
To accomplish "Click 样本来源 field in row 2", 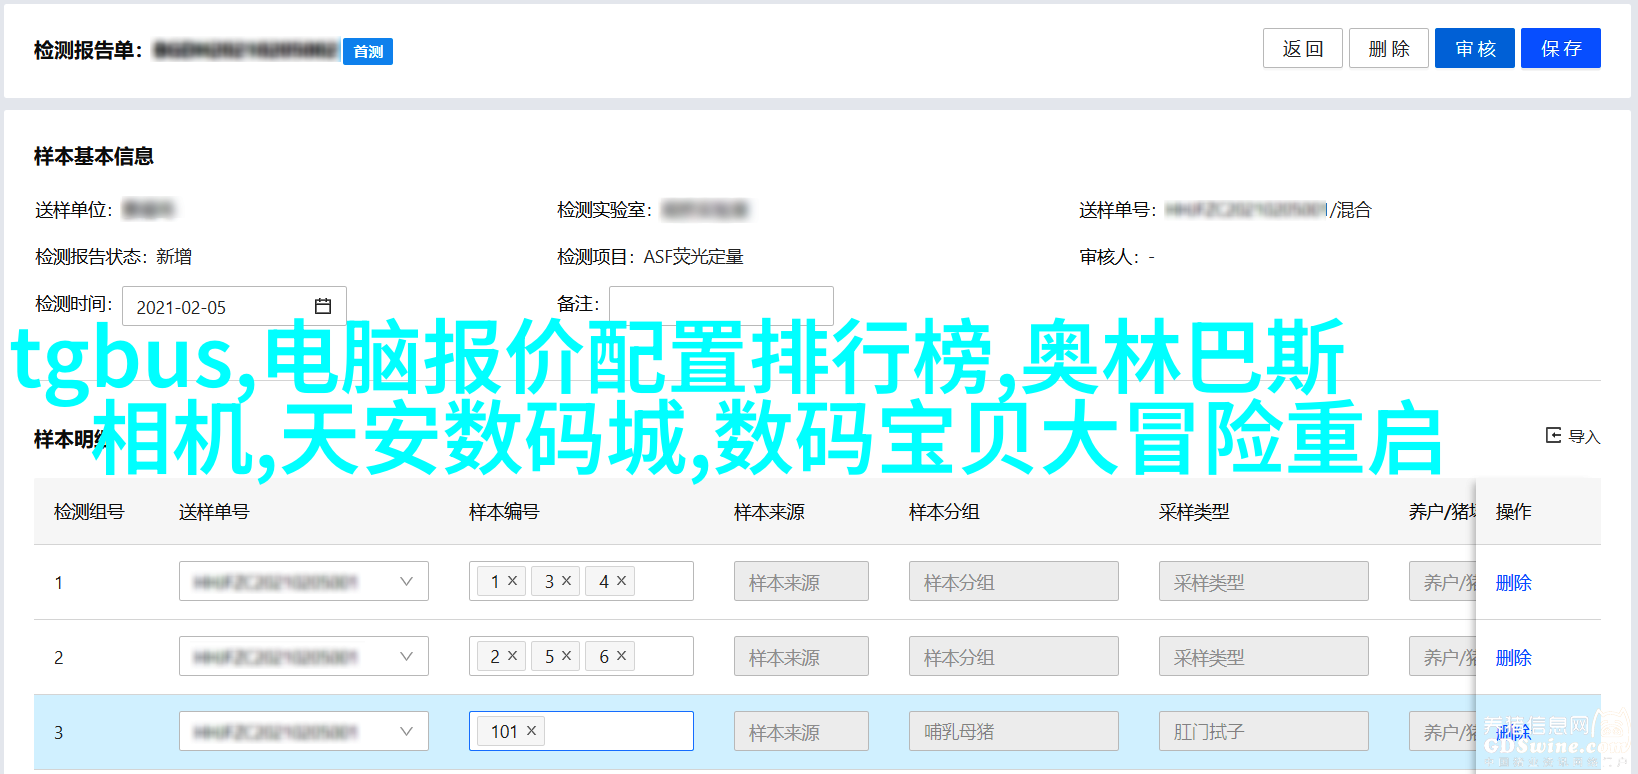I will [801, 656].
